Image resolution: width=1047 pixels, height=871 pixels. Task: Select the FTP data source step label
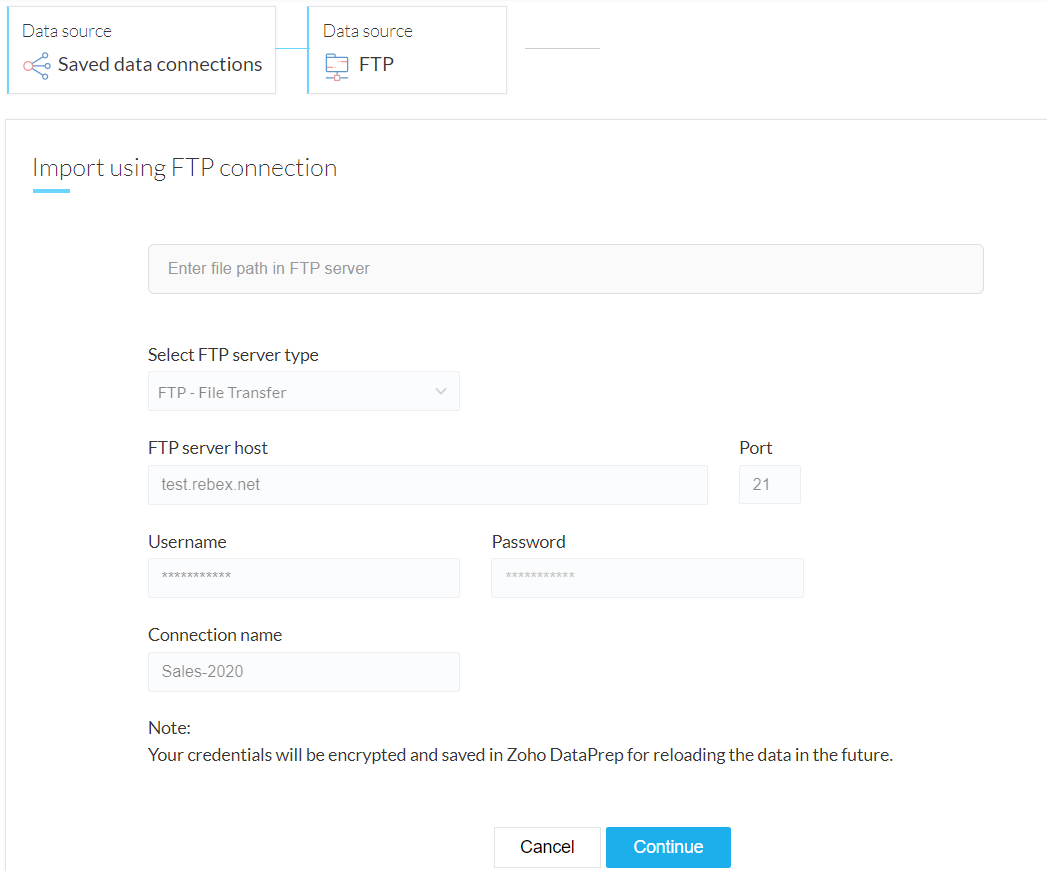coord(377,65)
